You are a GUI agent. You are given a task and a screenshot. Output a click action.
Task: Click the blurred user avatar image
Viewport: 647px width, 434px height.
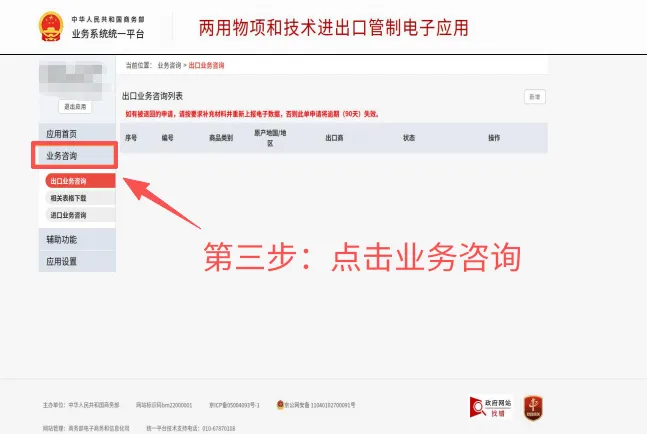(74, 79)
